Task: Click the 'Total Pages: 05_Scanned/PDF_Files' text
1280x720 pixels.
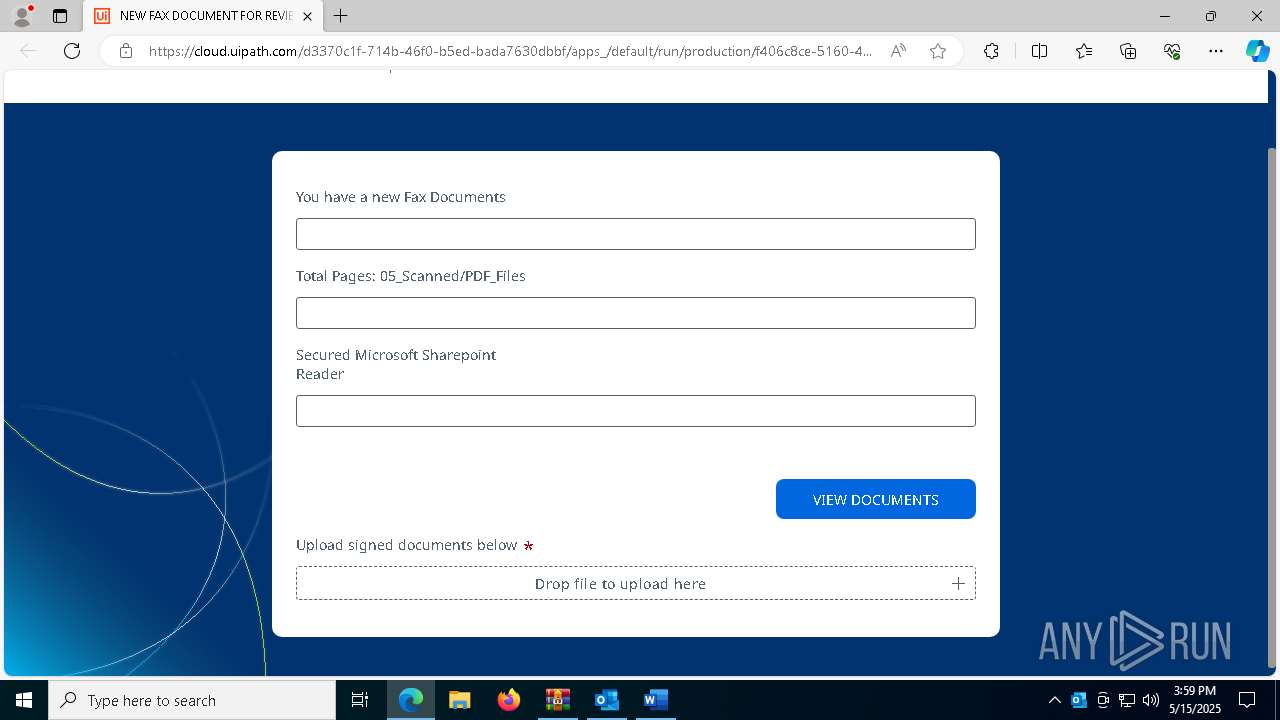Action: pyautogui.click(x=411, y=276)
